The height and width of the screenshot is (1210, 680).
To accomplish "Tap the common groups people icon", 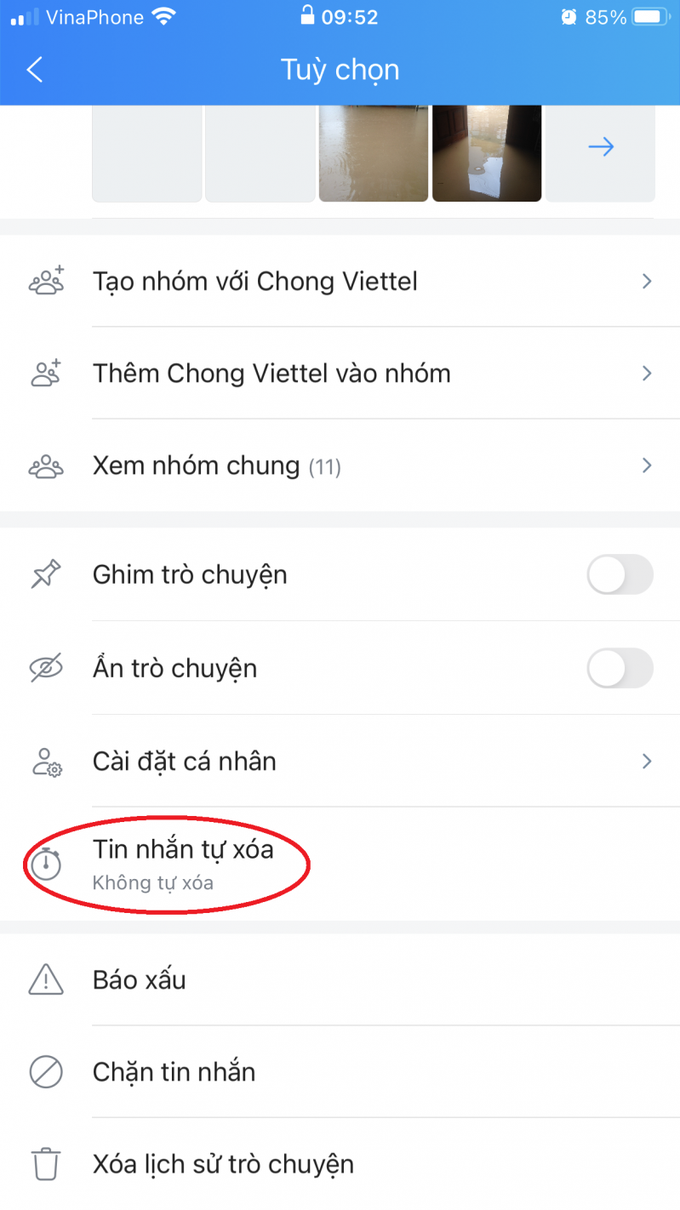I will pos(46,465).
